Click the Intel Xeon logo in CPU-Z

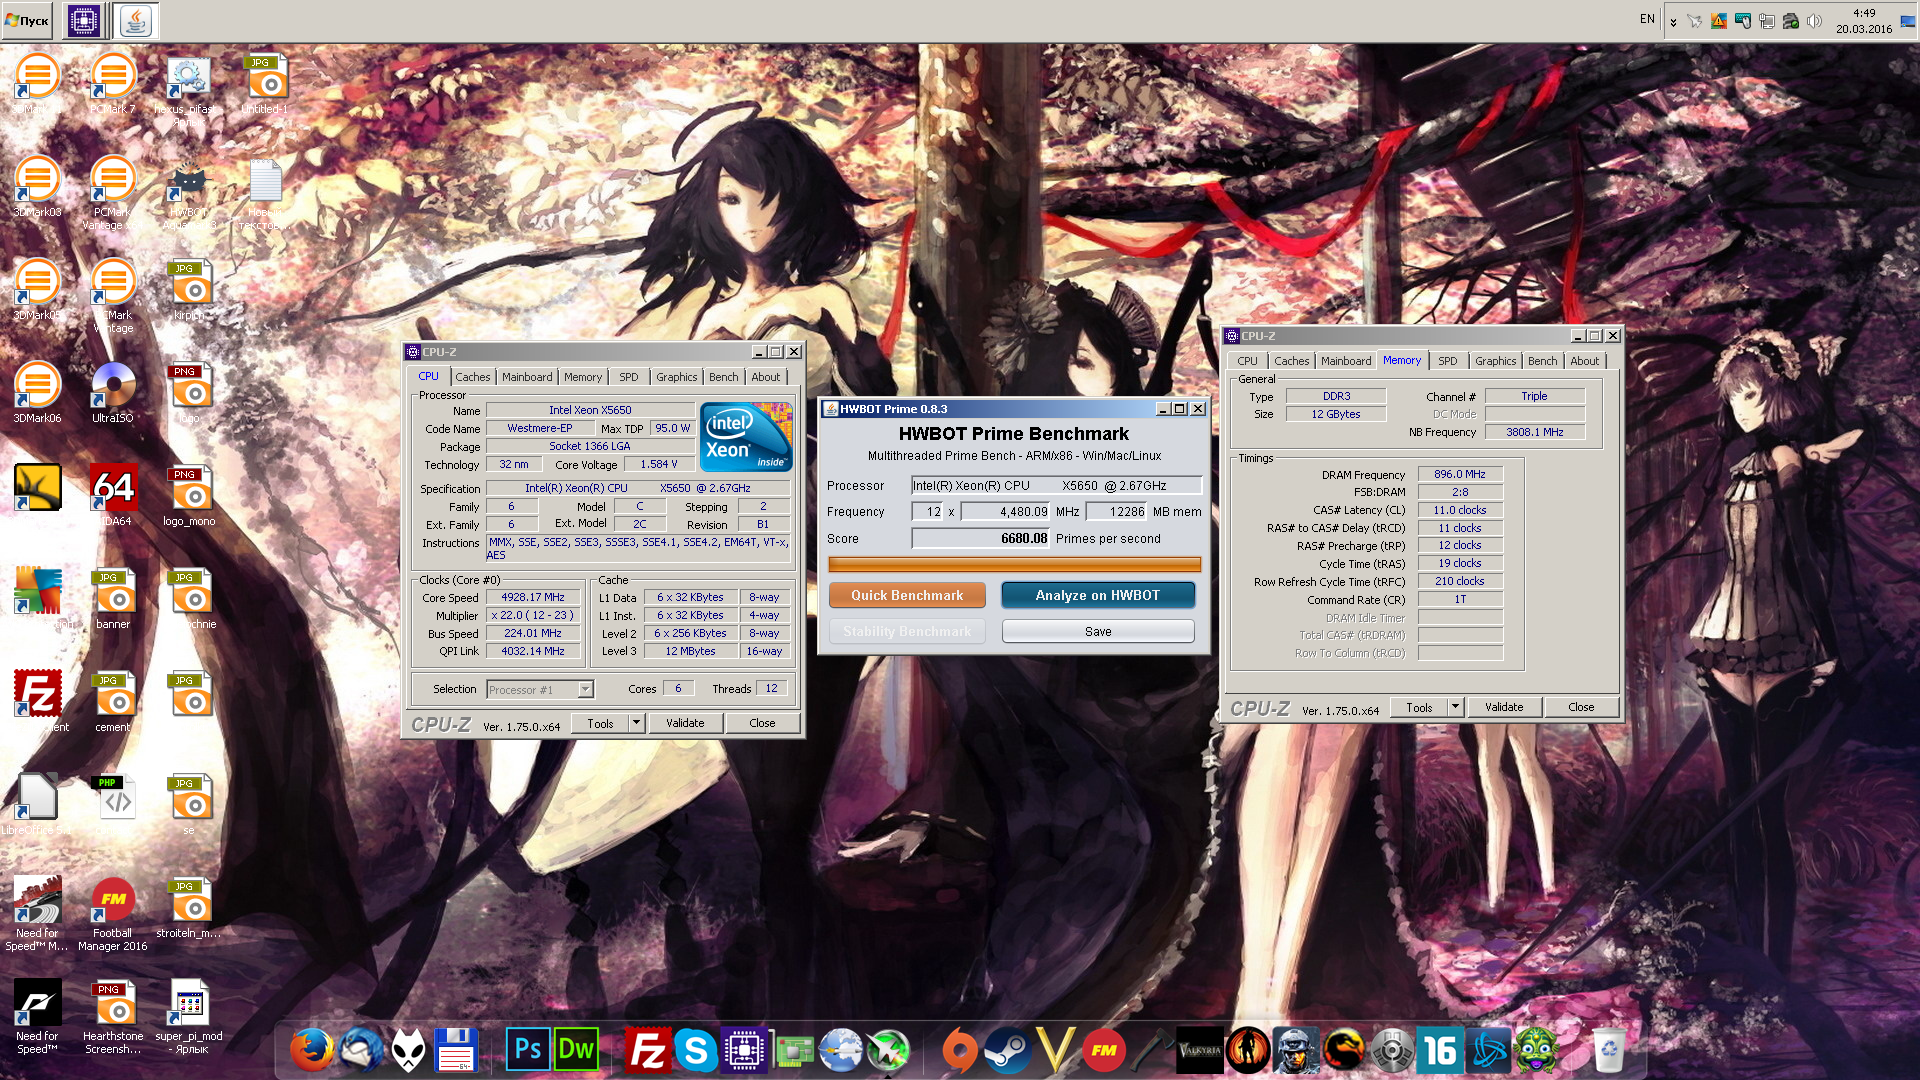tap(746, 436)
